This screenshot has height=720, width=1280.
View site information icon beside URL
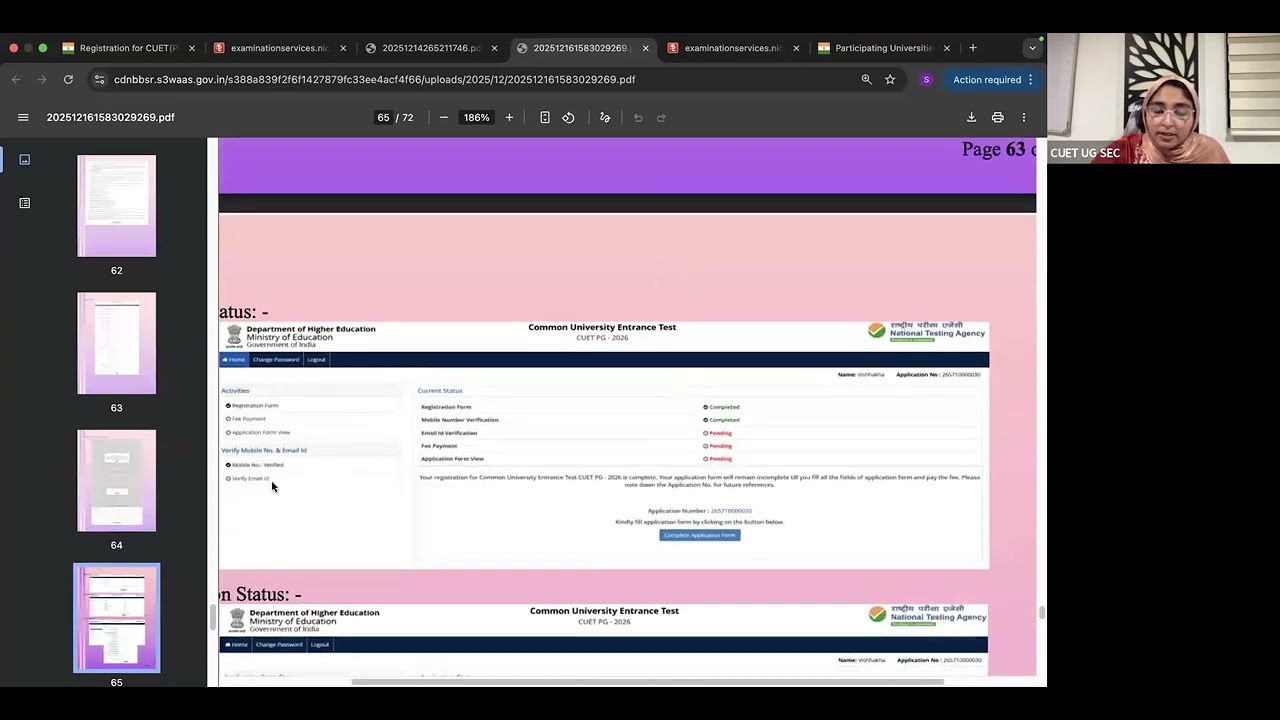99,79
